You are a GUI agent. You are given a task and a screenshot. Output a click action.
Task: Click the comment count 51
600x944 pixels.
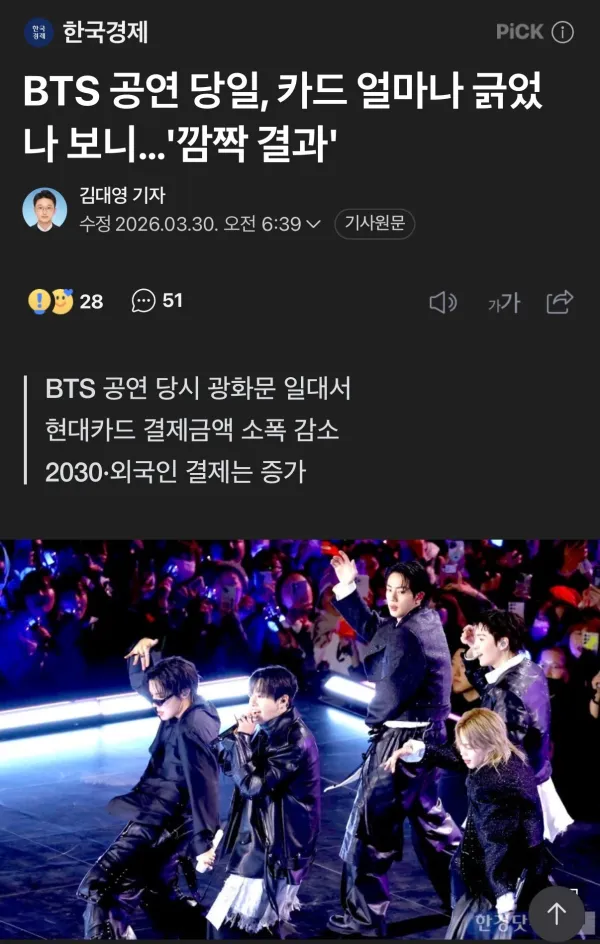(173, 301)
